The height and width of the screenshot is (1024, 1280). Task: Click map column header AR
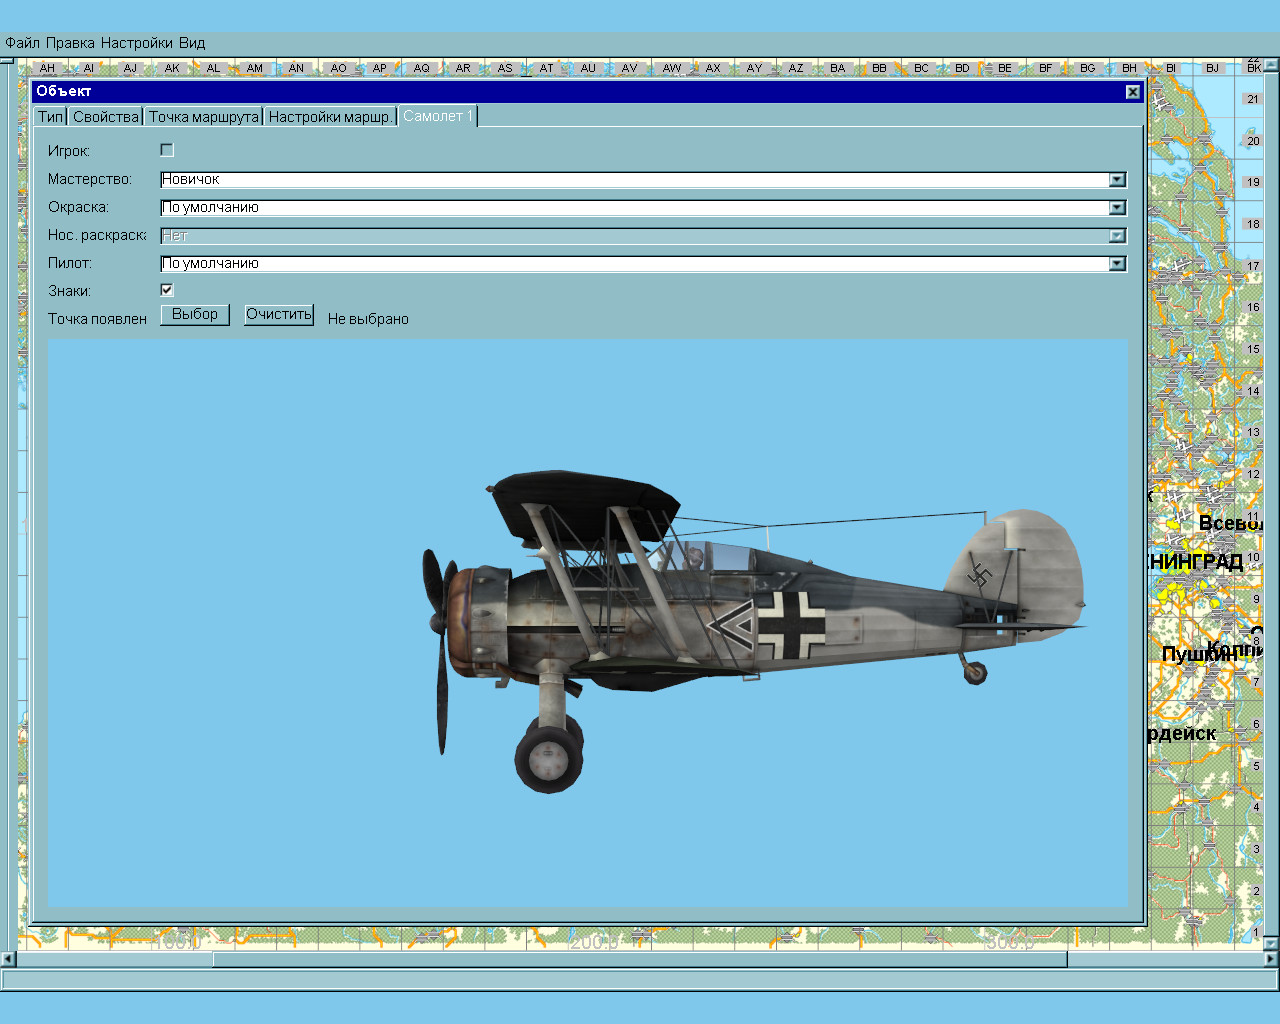pyautogui.click(x=463, y=68)
